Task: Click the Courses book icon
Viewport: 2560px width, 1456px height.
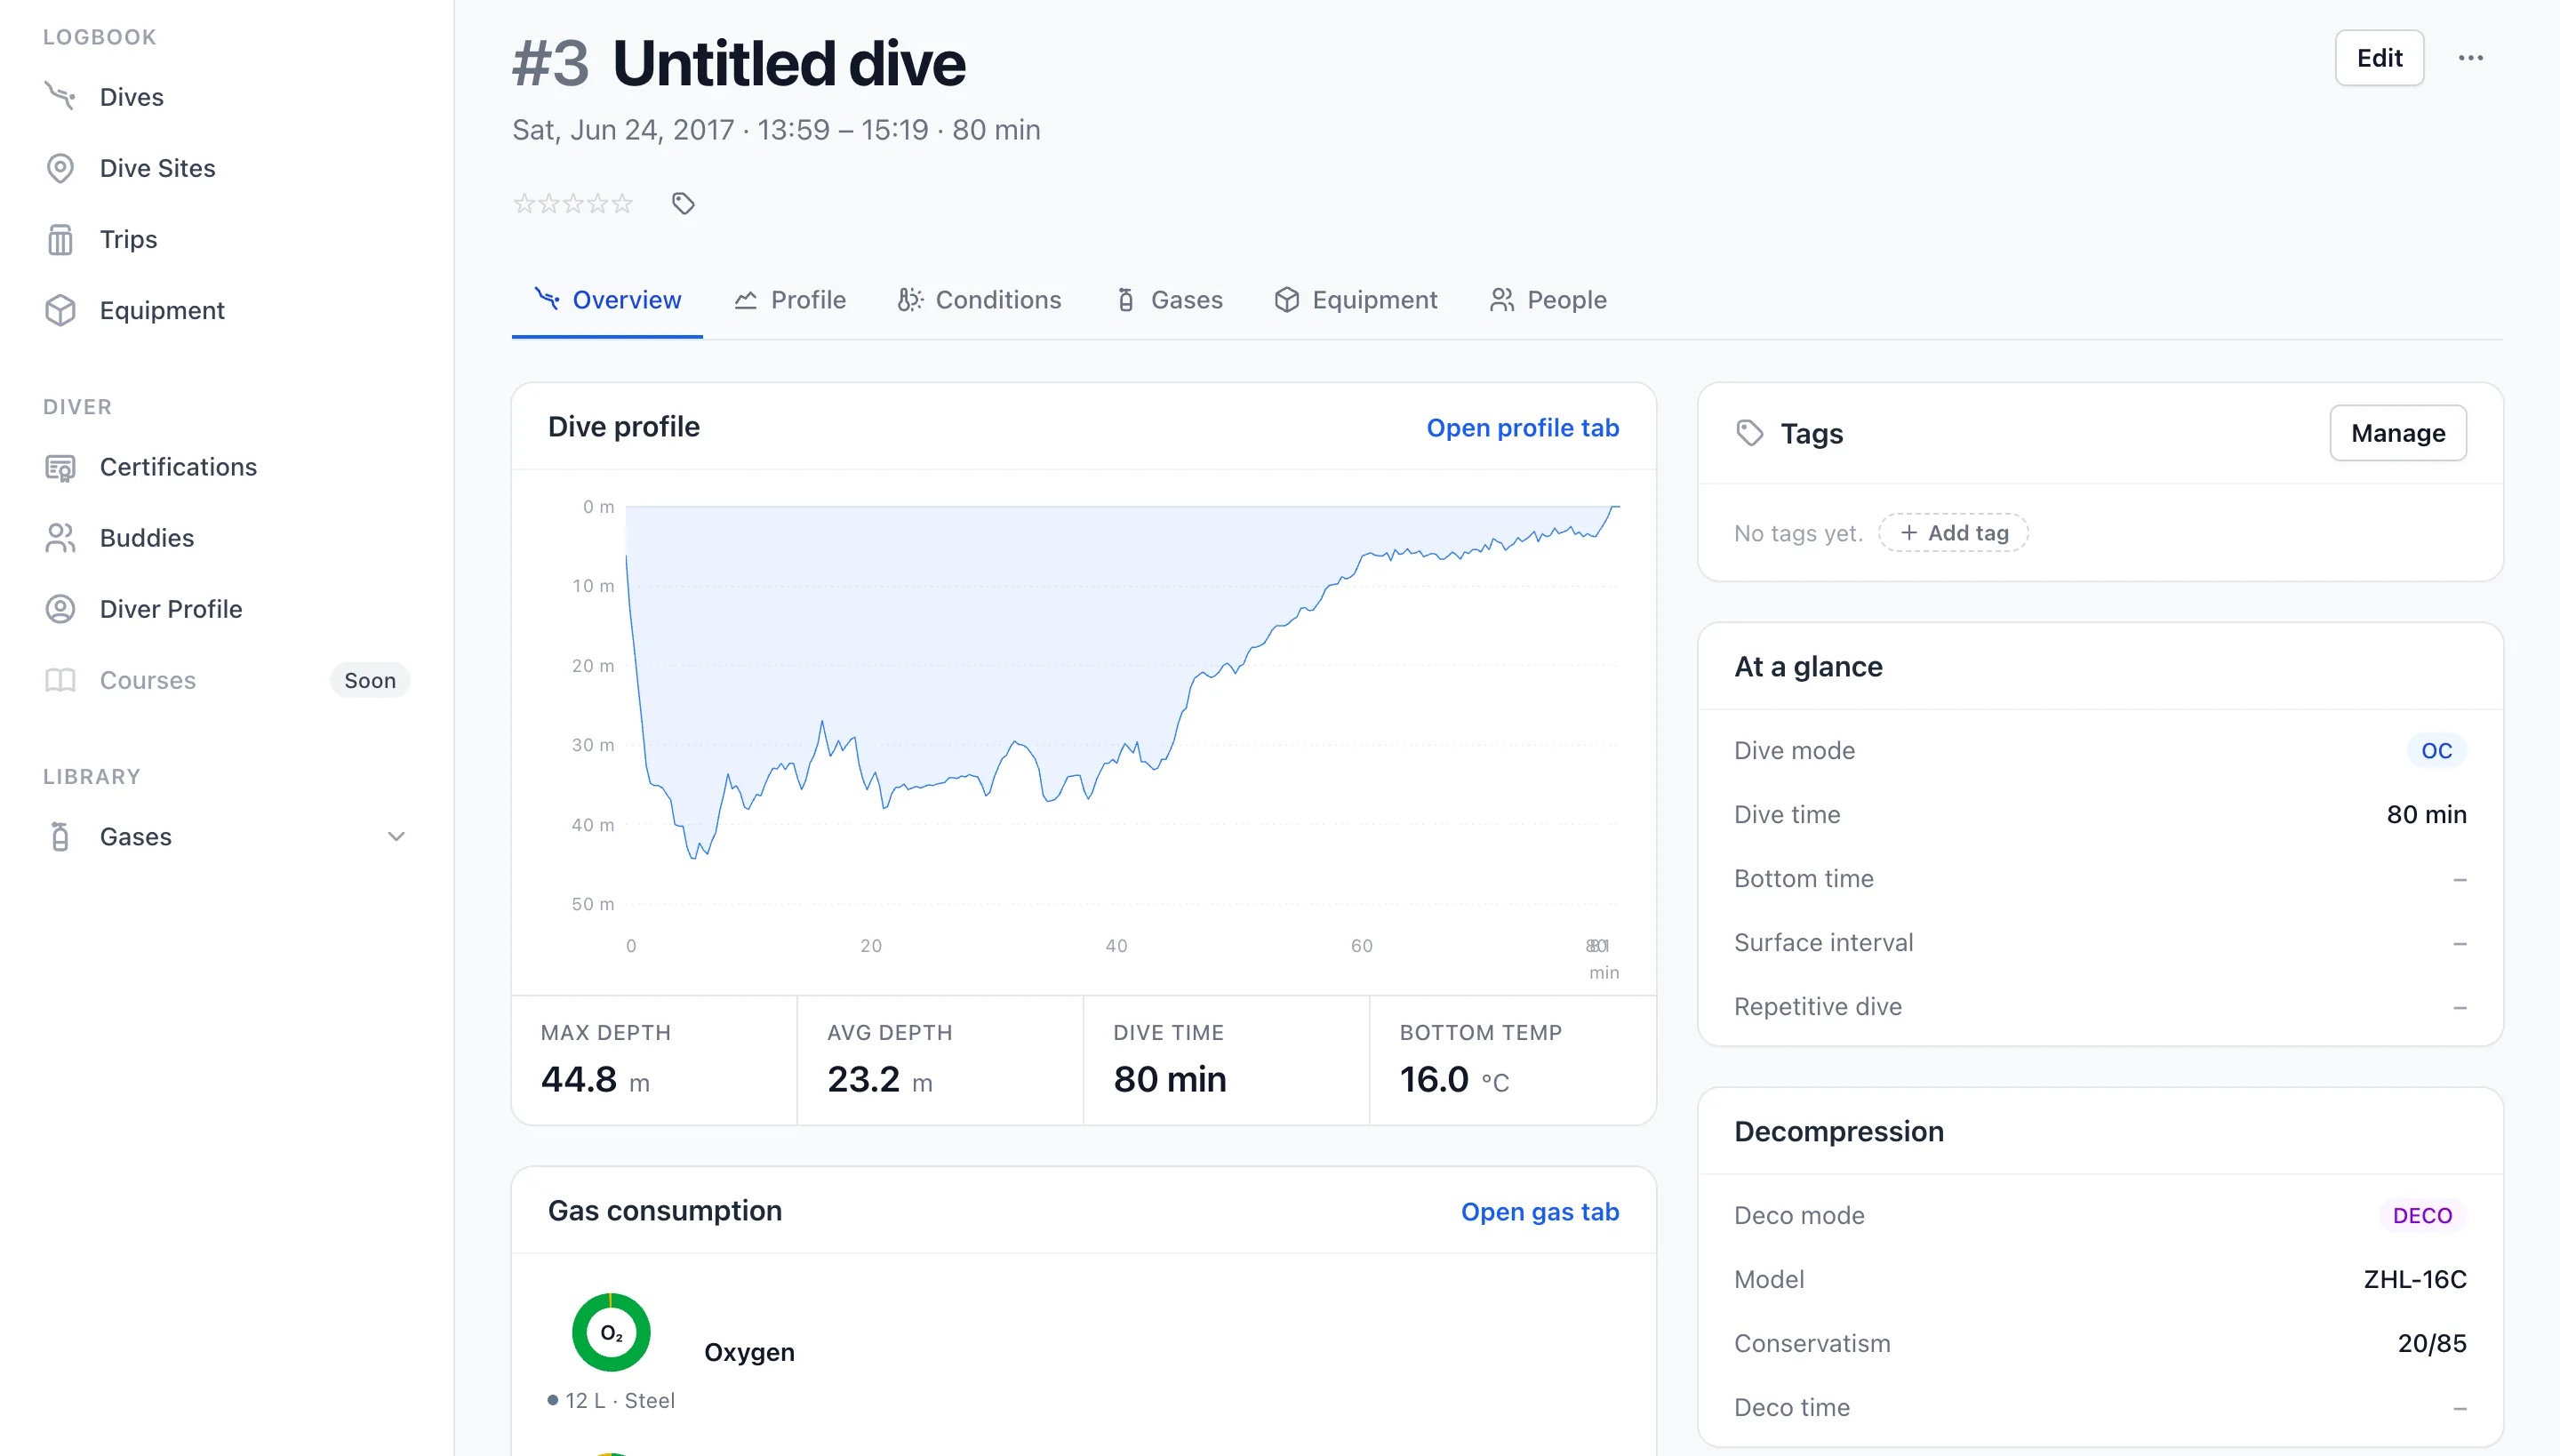Action: coord(60,680)
